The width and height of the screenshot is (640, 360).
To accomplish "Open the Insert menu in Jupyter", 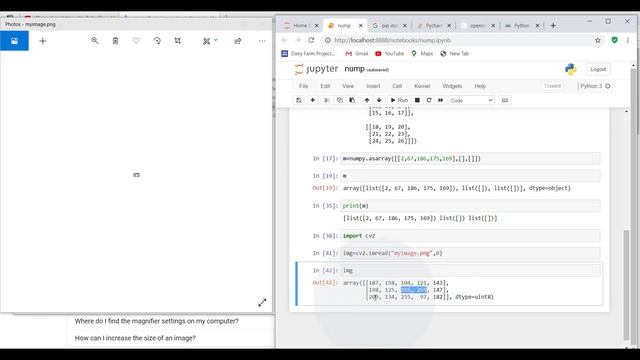I will pyautogui.click(x=373, y=86).
